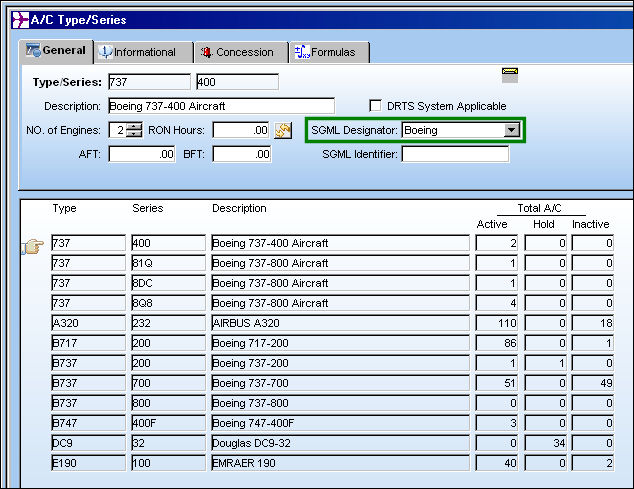Select the Boeing 717-200 description cell
Image resolution: width=634 pixels, height=489 pixels.
coord(340,343)
